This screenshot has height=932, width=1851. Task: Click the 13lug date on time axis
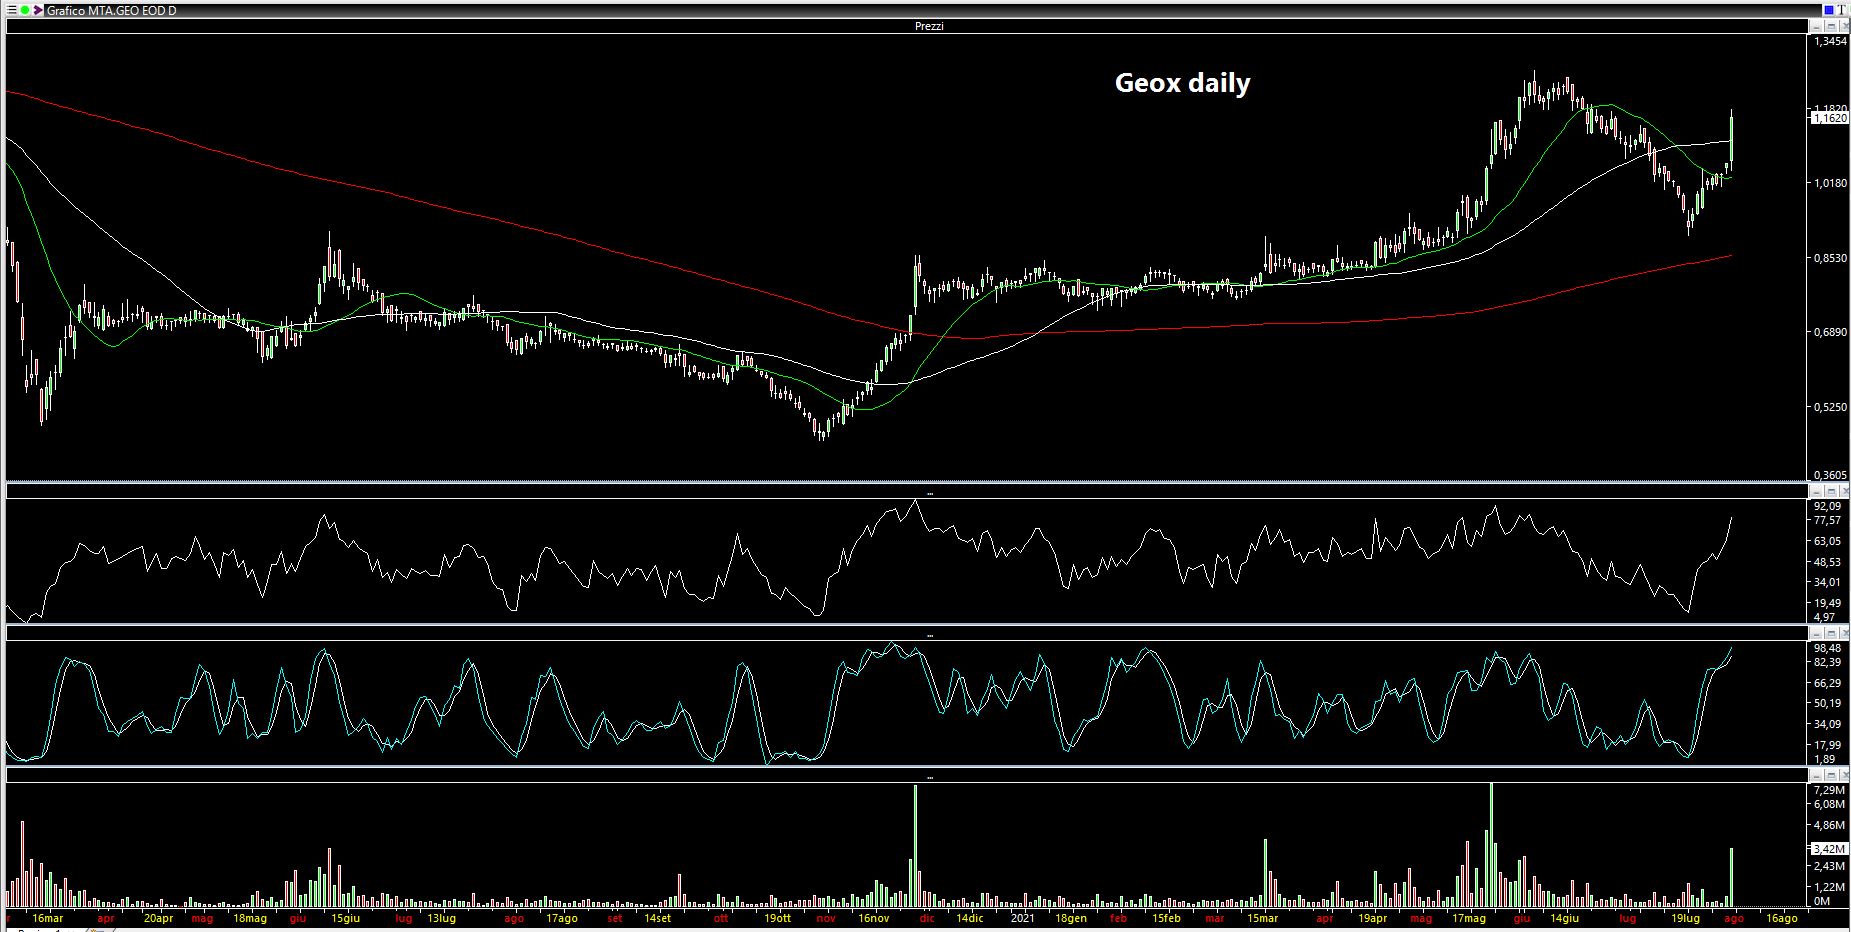441,917
